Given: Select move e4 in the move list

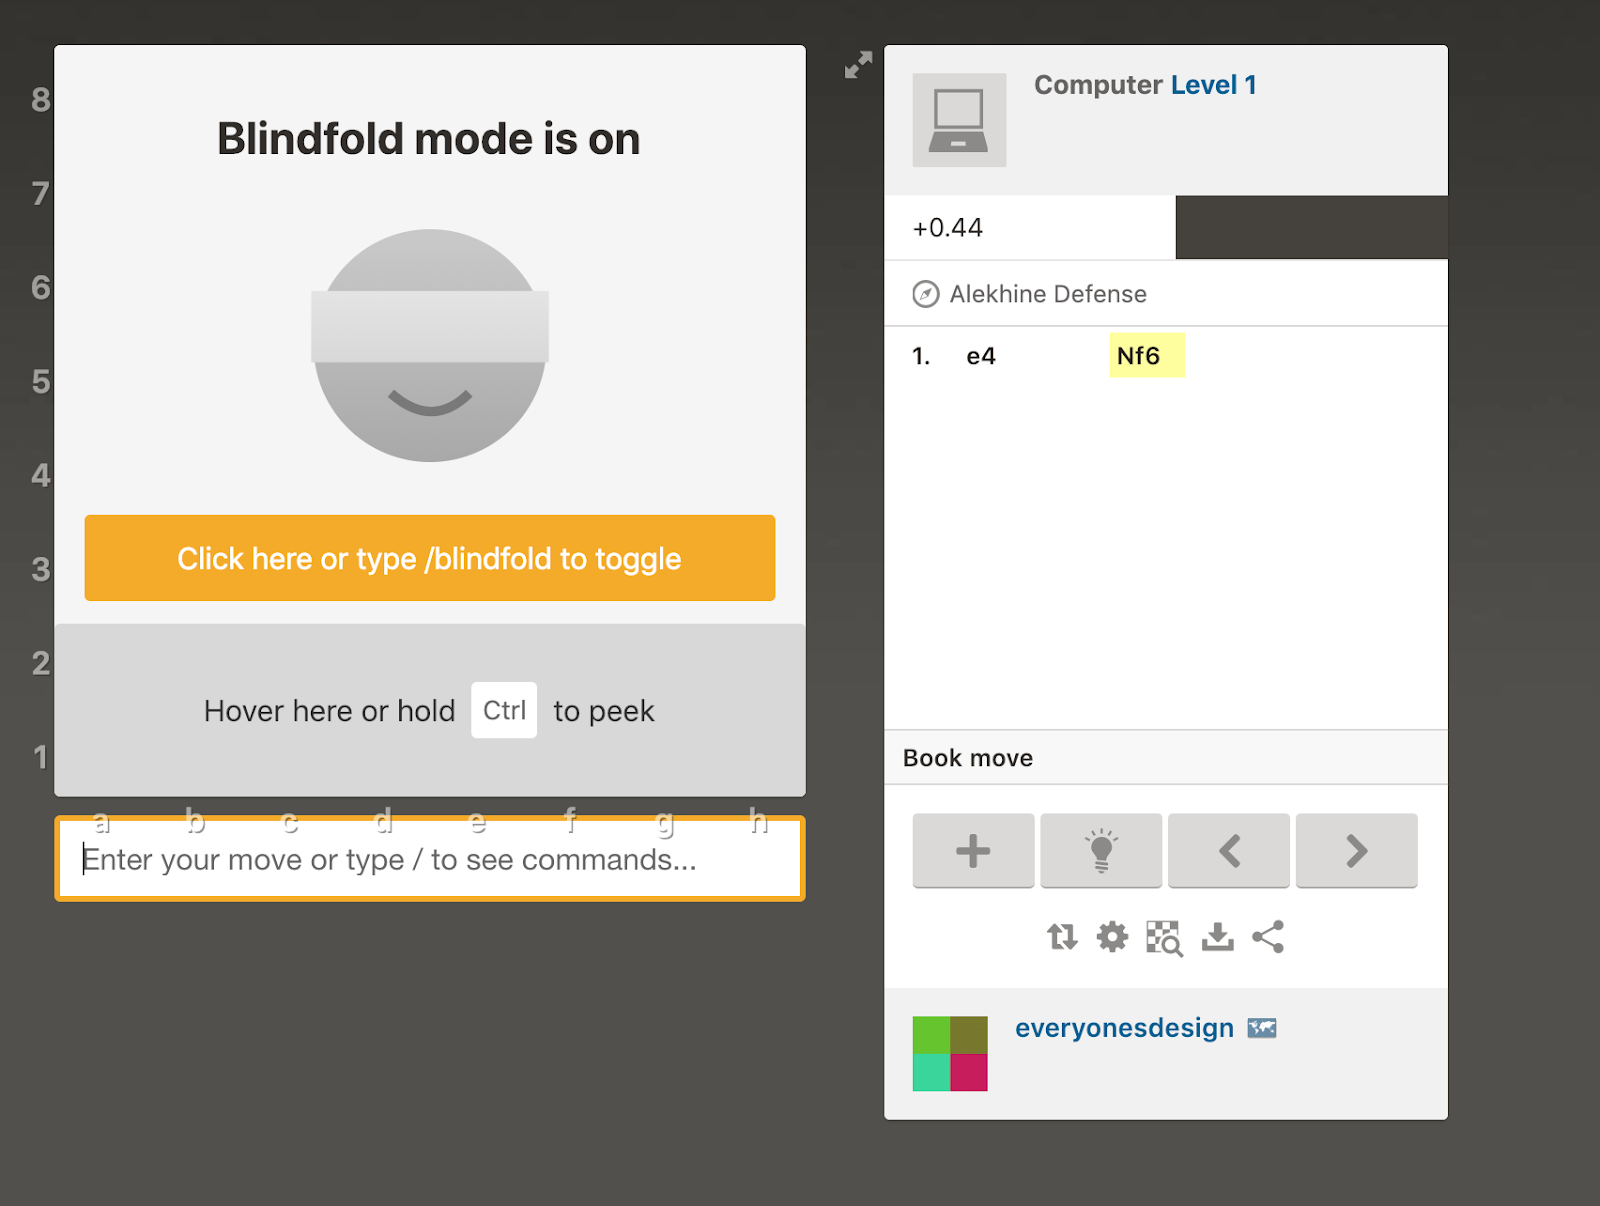Looking at the screenshot, I should (x=981, y=356).
